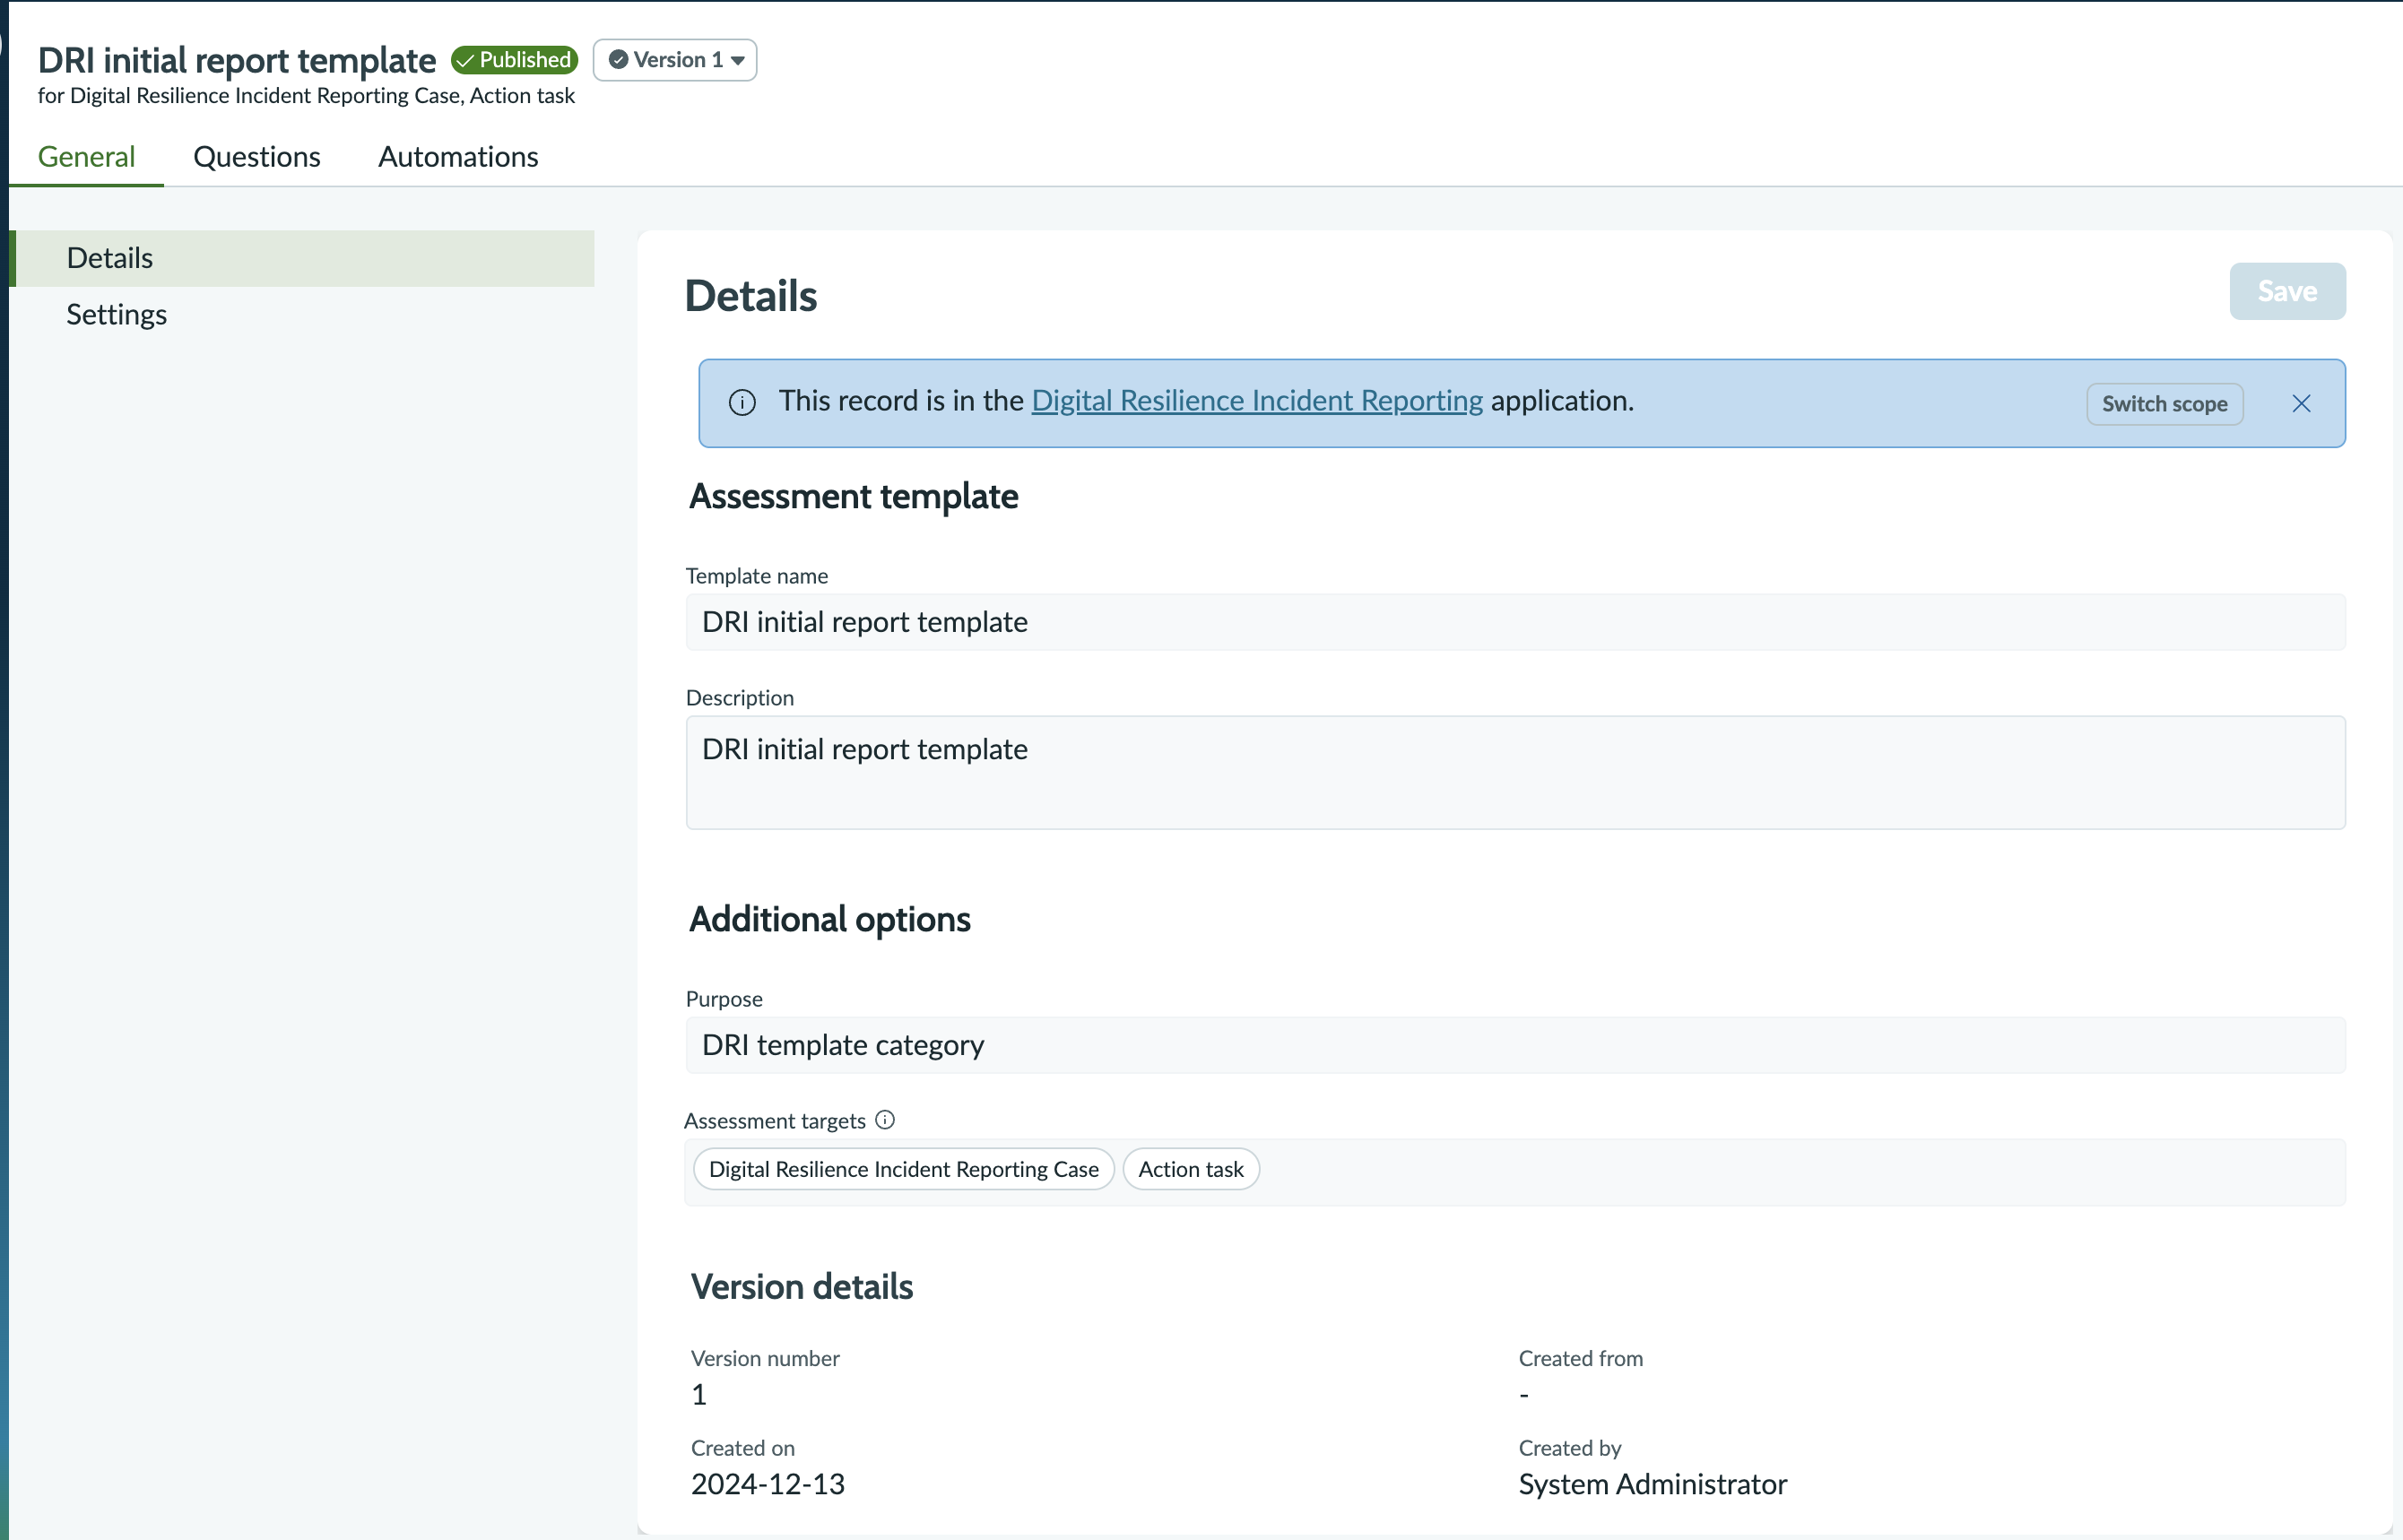Switch to the Automations tab

click(x=458, y=157)
